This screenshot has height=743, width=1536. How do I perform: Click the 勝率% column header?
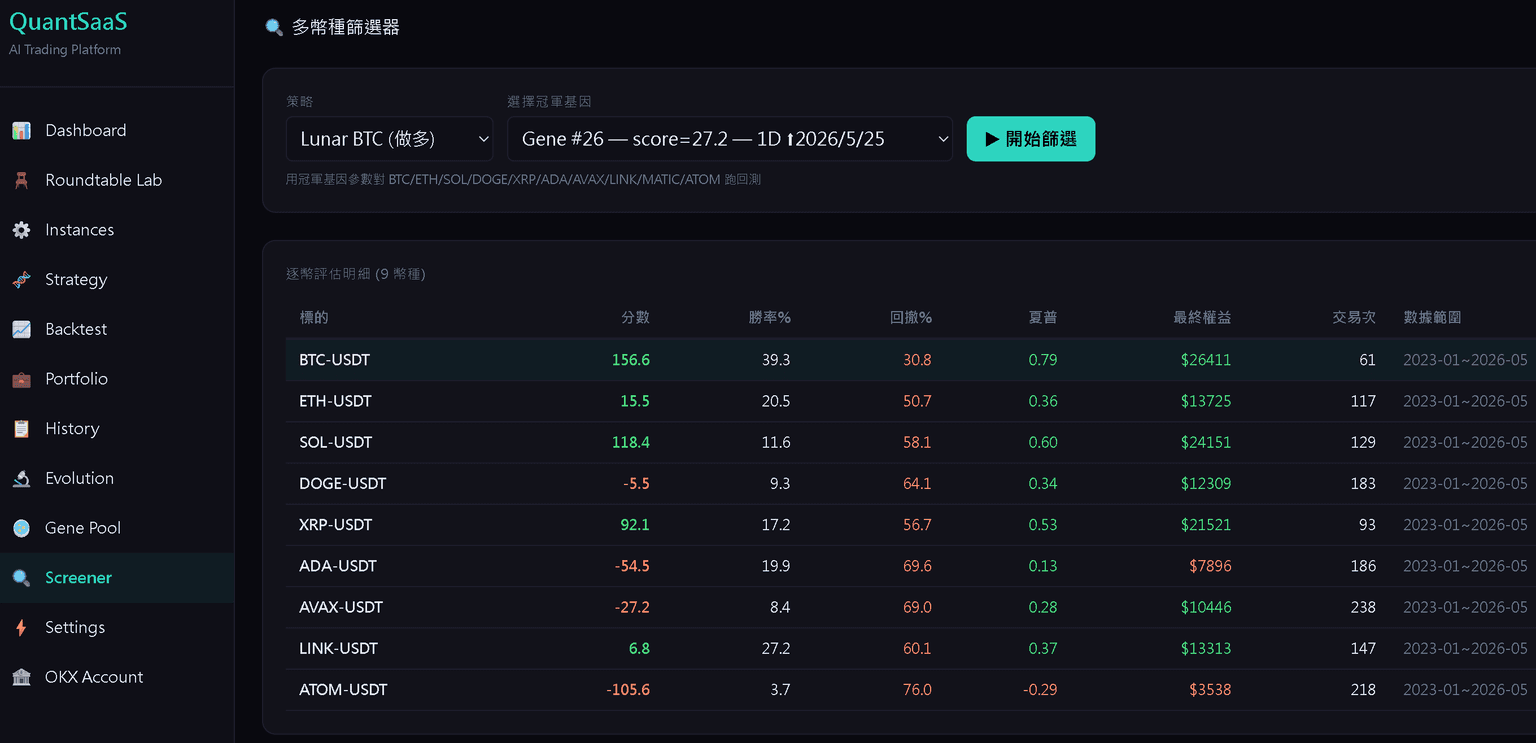pos(770,317)
